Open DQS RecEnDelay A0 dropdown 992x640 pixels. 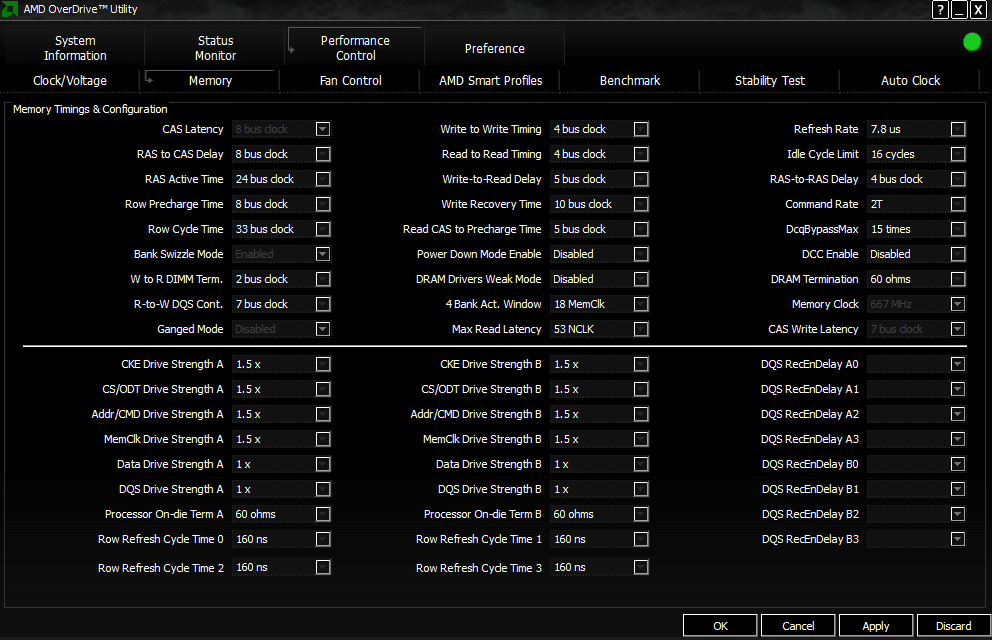(958, 364)
